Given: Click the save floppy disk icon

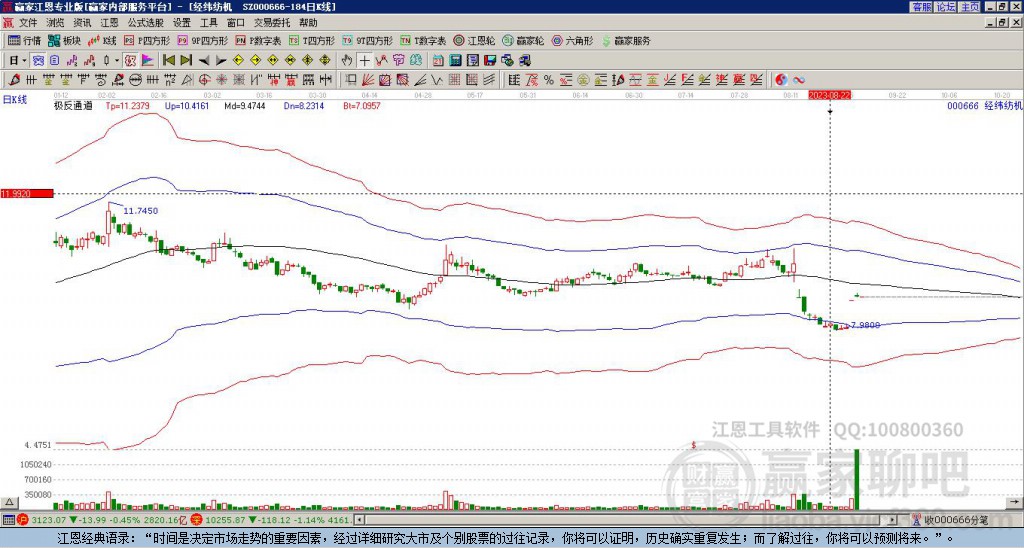Looking at the screenshot, I should 490,61.
